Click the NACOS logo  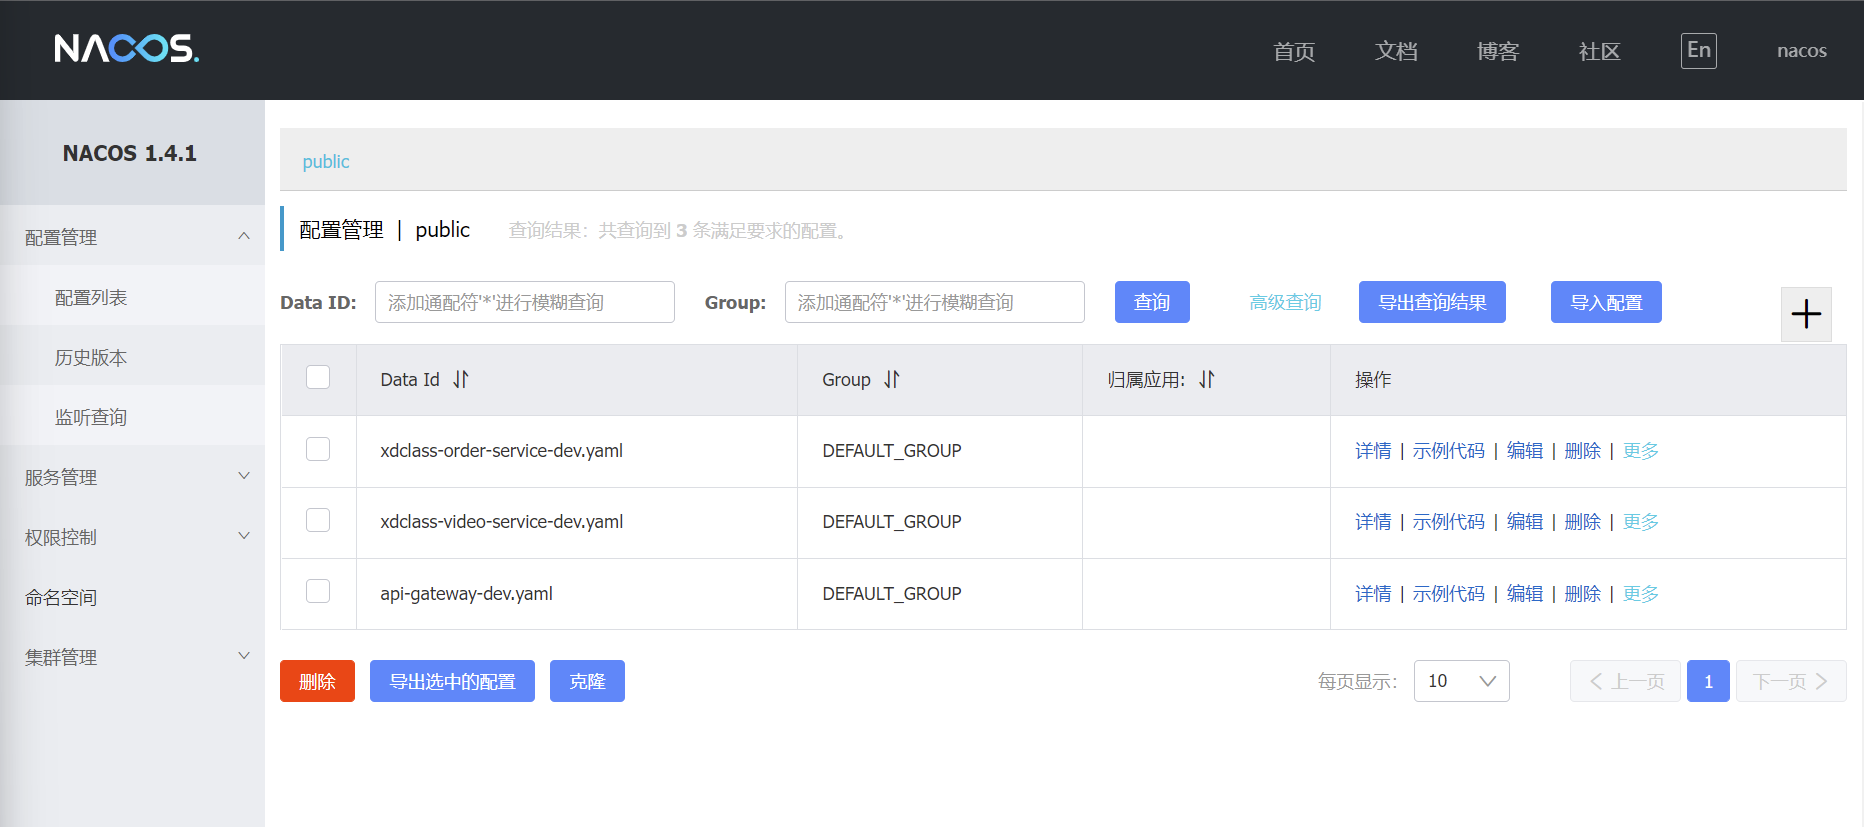(x=127, y=48)
